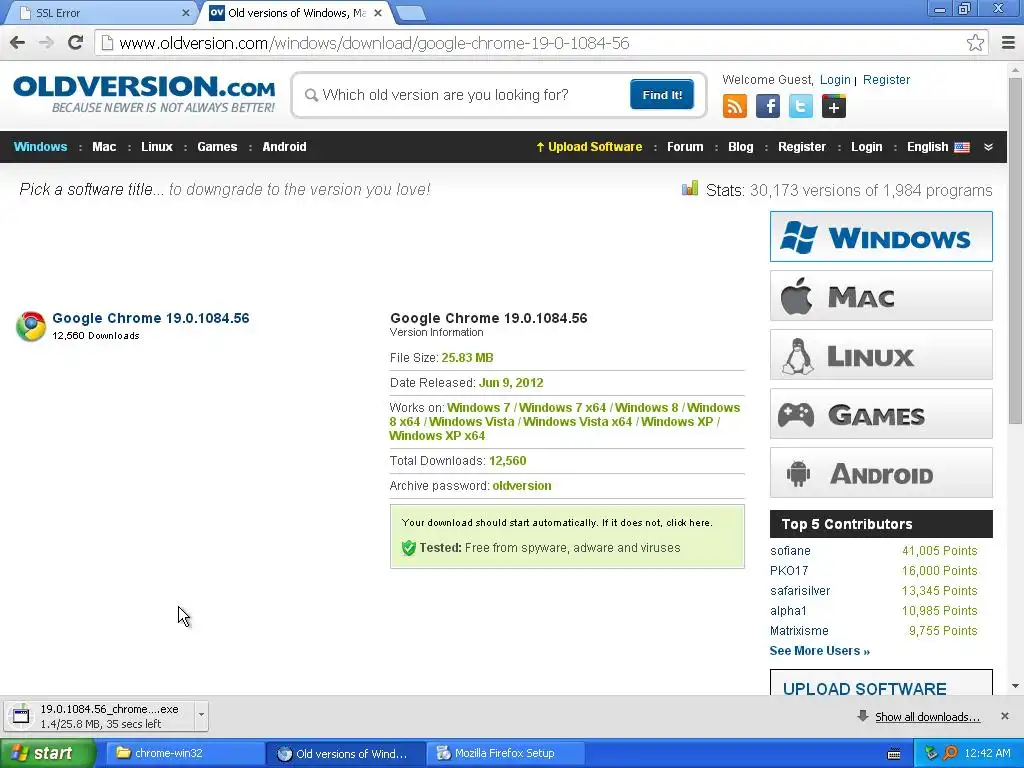Click the UPLOAD SOFTWARE box

coord(881,683)
